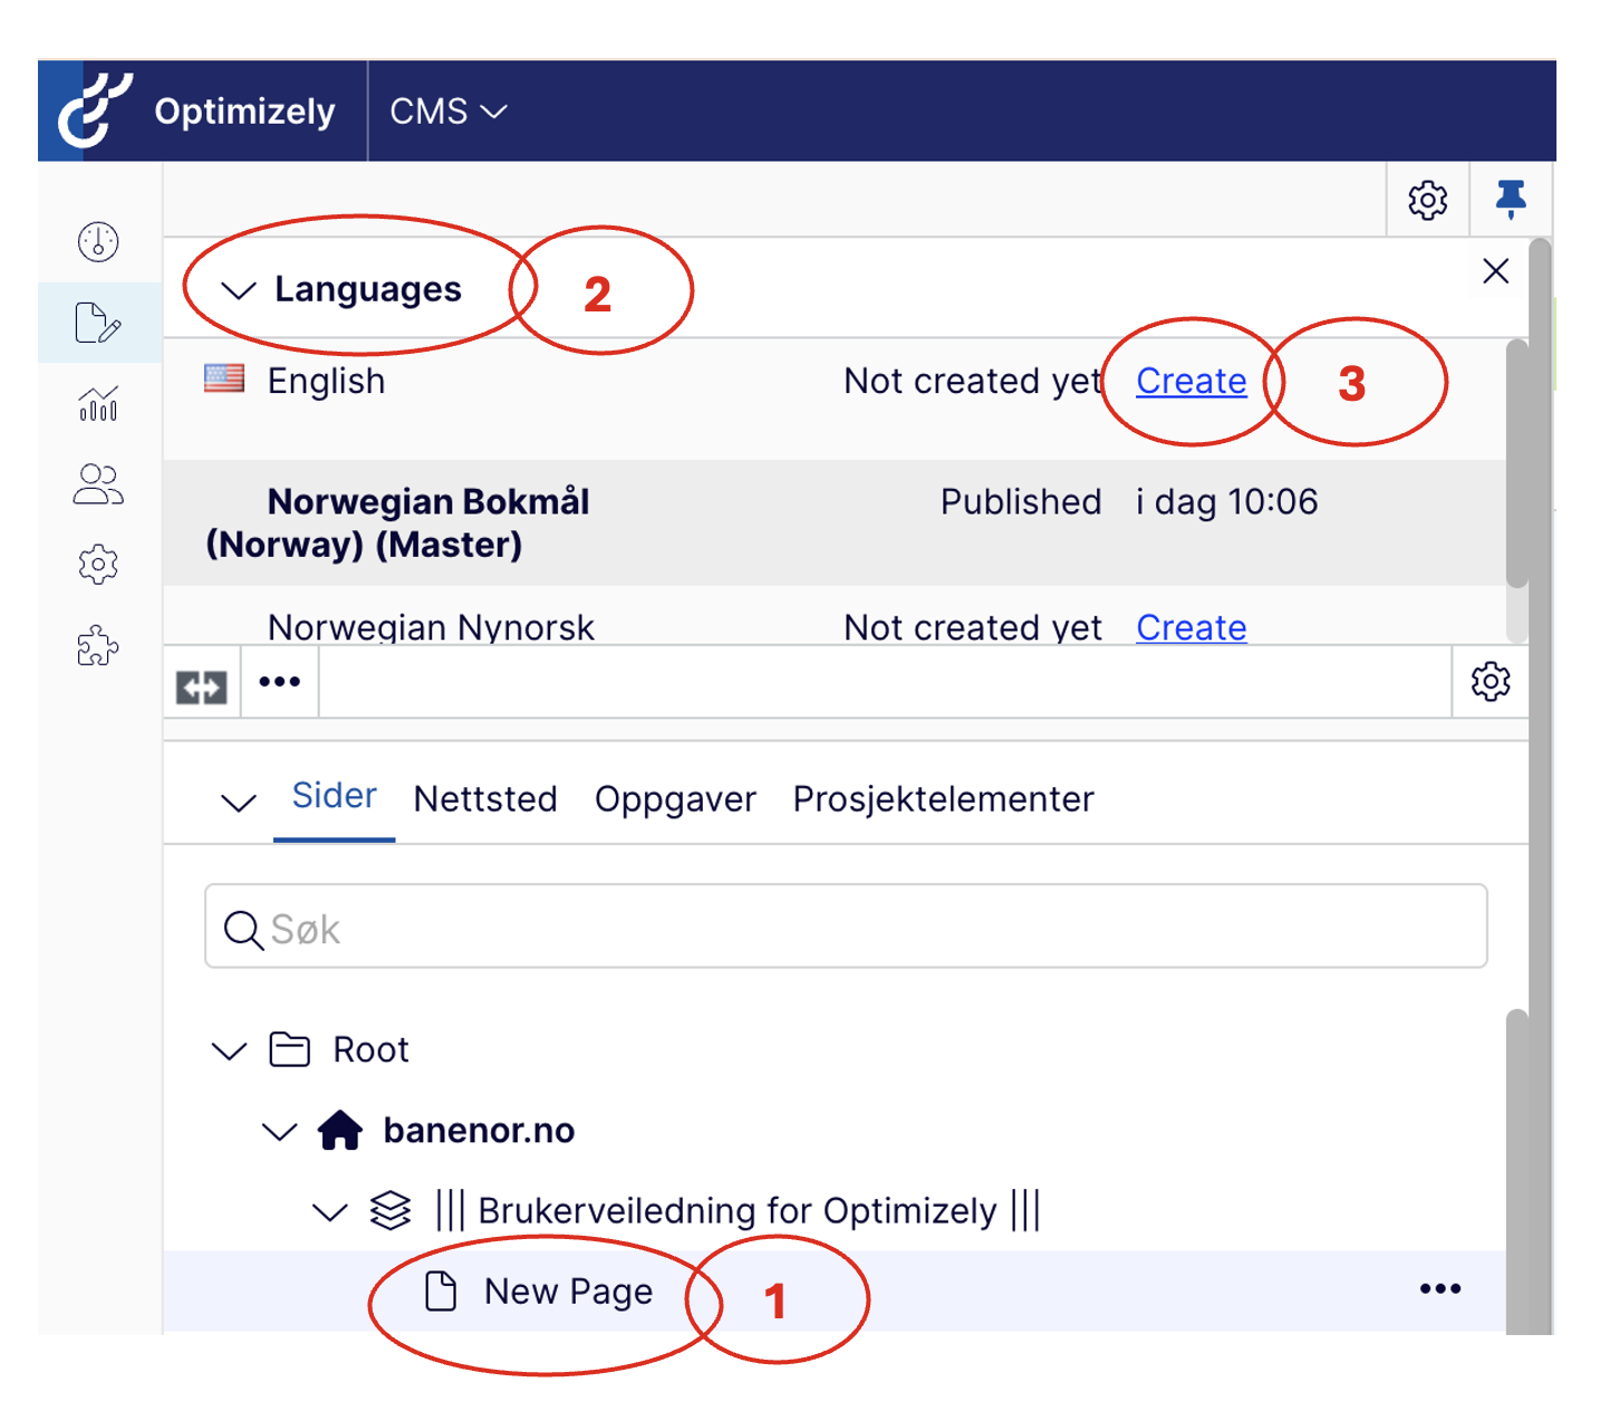The width and height of the screenshot is (1600, 1410).
Task: Click the pin icon to pin panel
Action: tap(1510, 200)
